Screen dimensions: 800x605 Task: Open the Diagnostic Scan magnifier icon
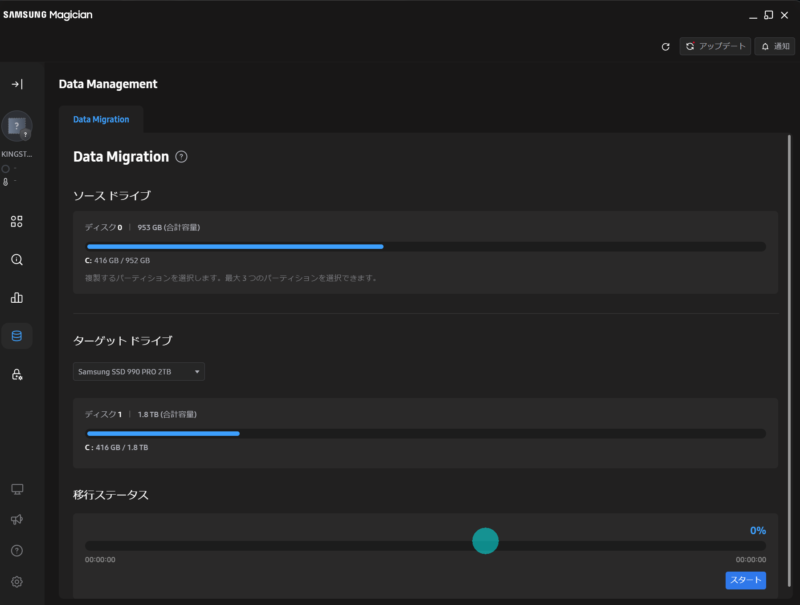click(x=17, y=260)
